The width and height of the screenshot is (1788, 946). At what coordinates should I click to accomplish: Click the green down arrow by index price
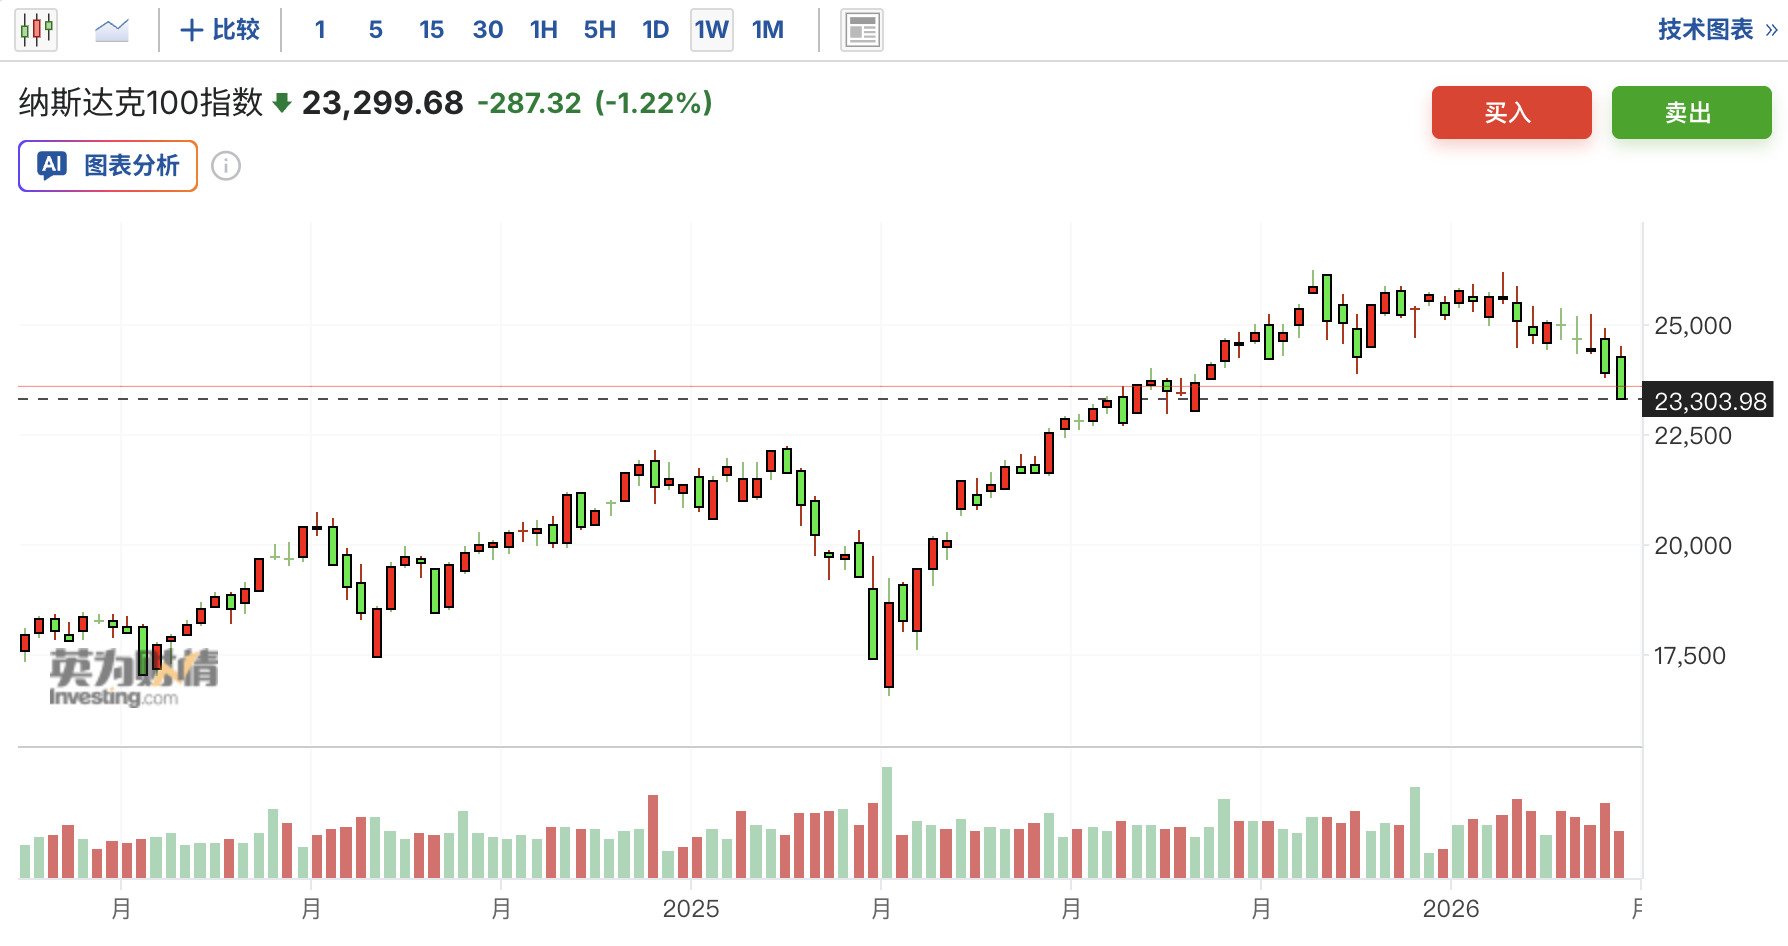[282, 103]
